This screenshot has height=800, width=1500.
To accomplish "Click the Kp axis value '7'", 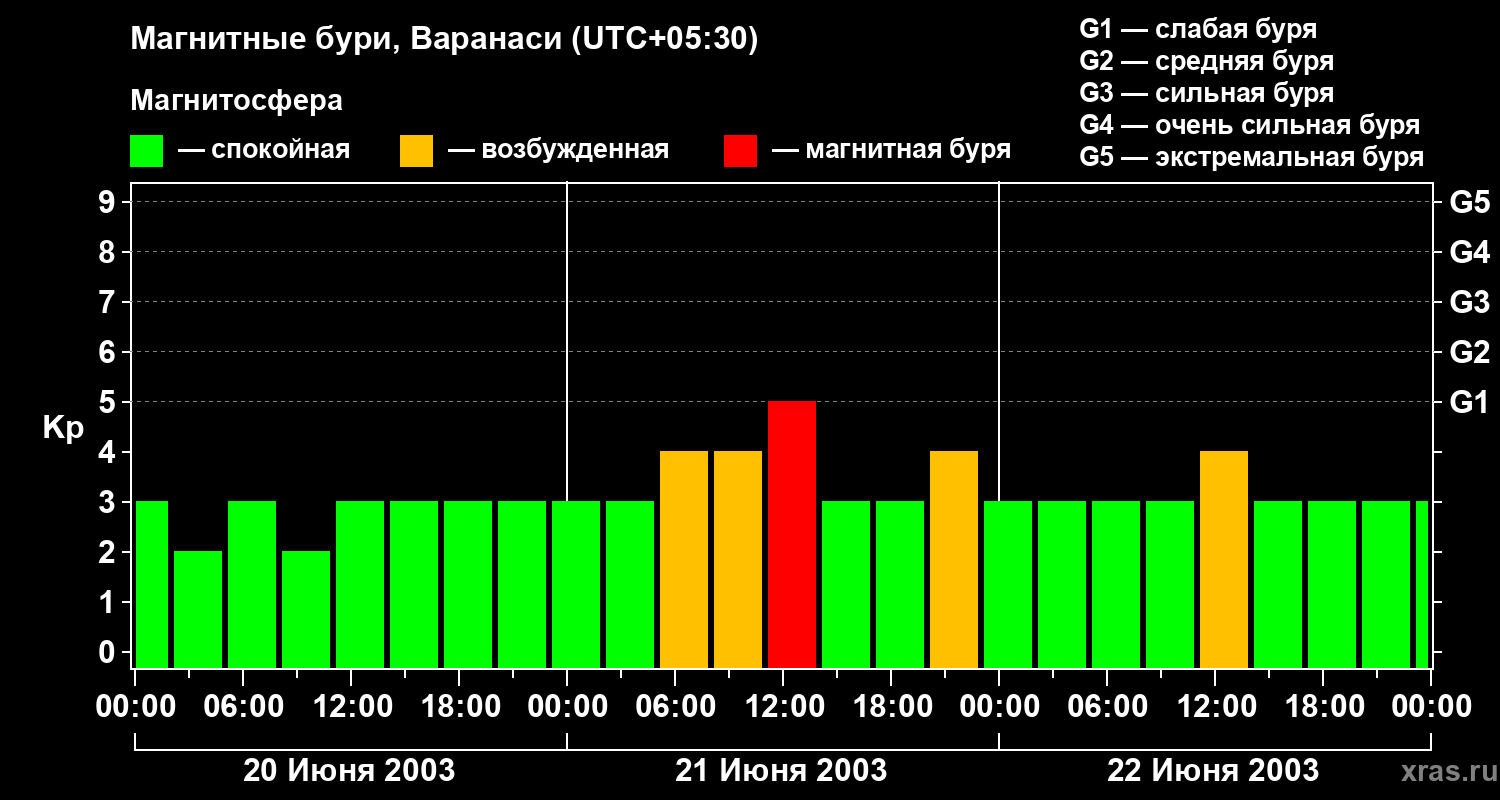I will point(108,302).
